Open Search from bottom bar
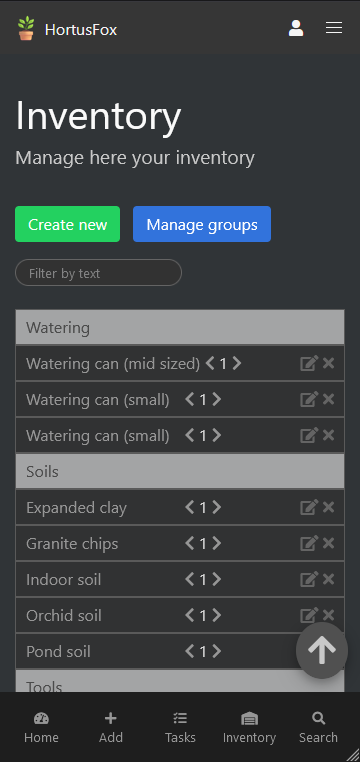Image resolution: width=360 pixels, height=762 pixels. pyautogui.click(x=318, y=727)
